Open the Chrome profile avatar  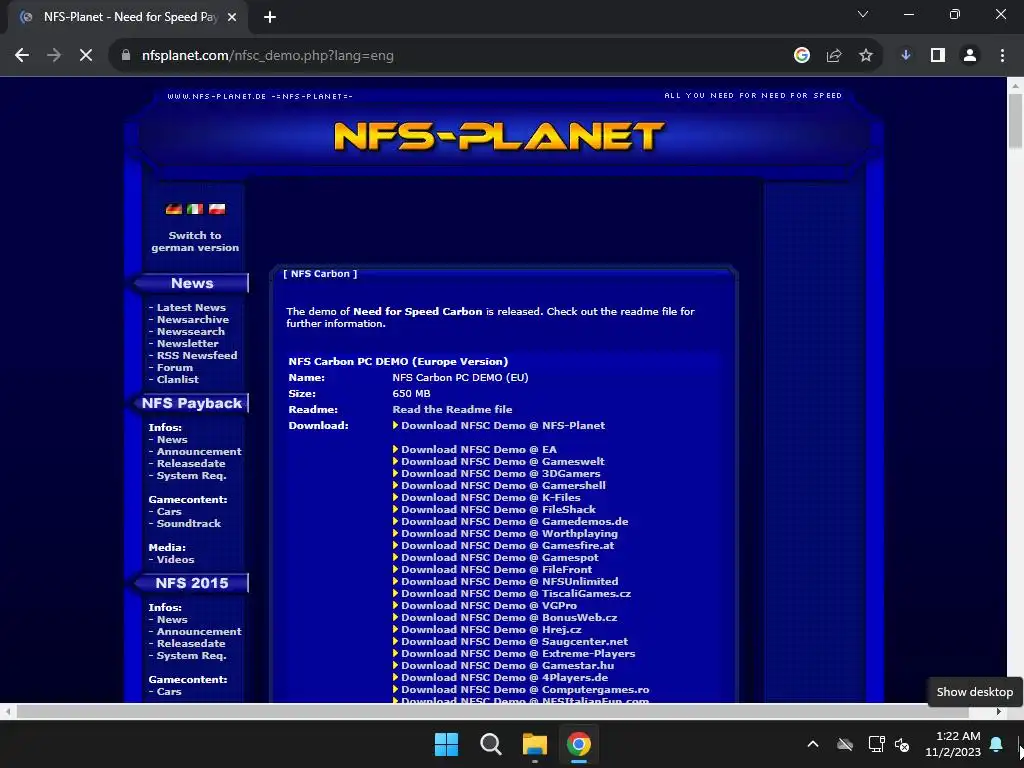click(970, 56)
